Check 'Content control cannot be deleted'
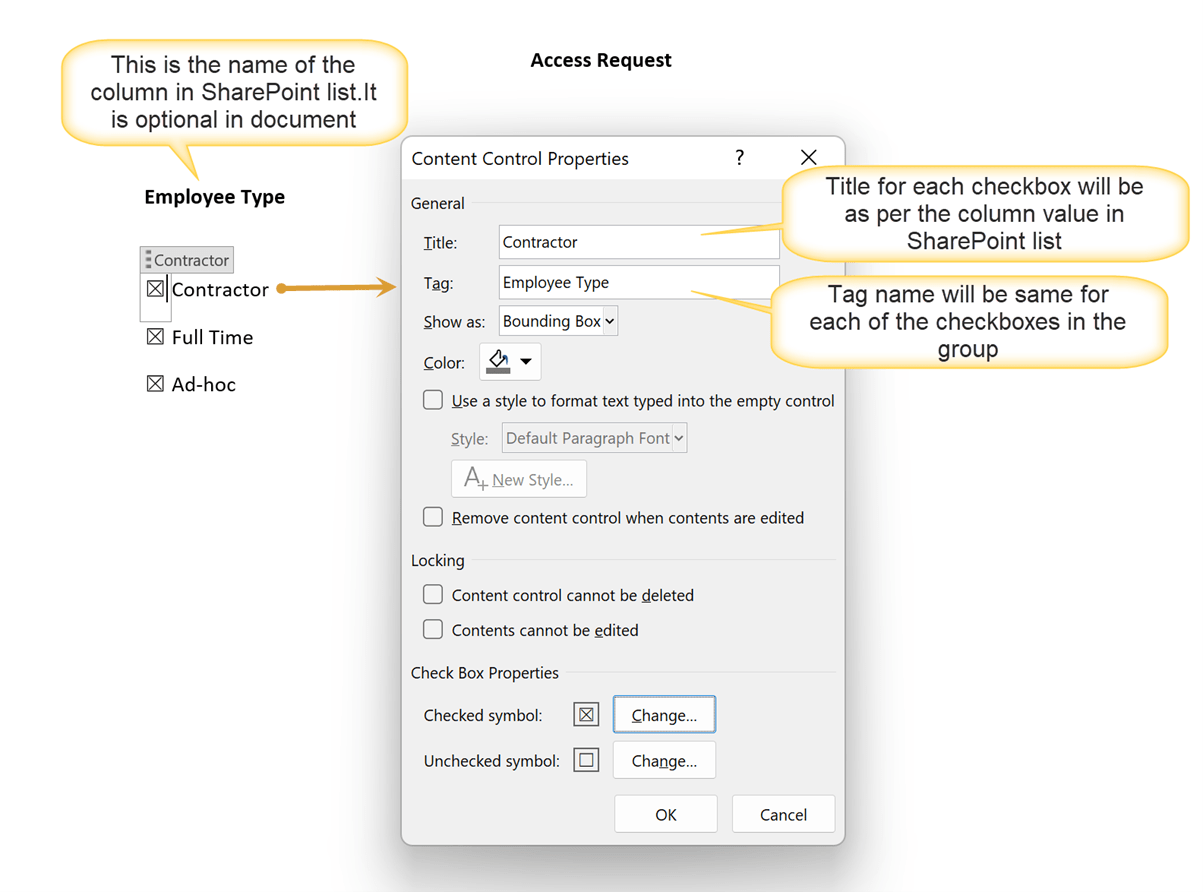1203x892 pixels. 432,594
